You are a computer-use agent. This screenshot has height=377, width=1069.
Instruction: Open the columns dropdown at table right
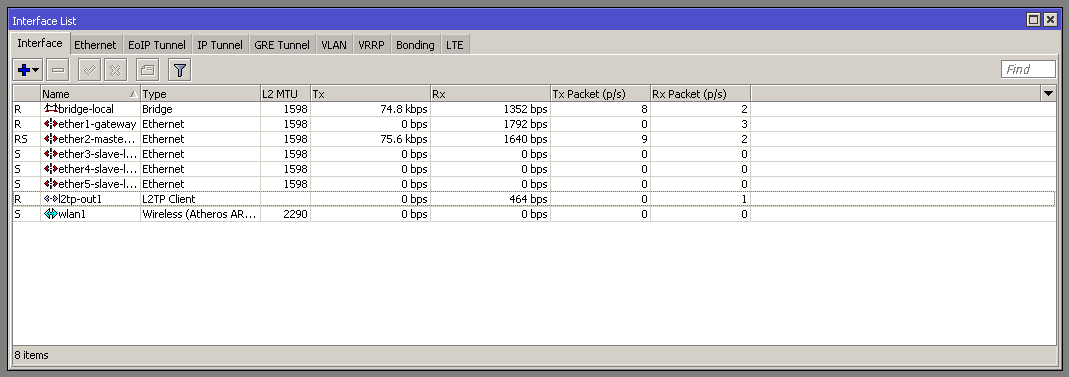(x=1049, y=93)
